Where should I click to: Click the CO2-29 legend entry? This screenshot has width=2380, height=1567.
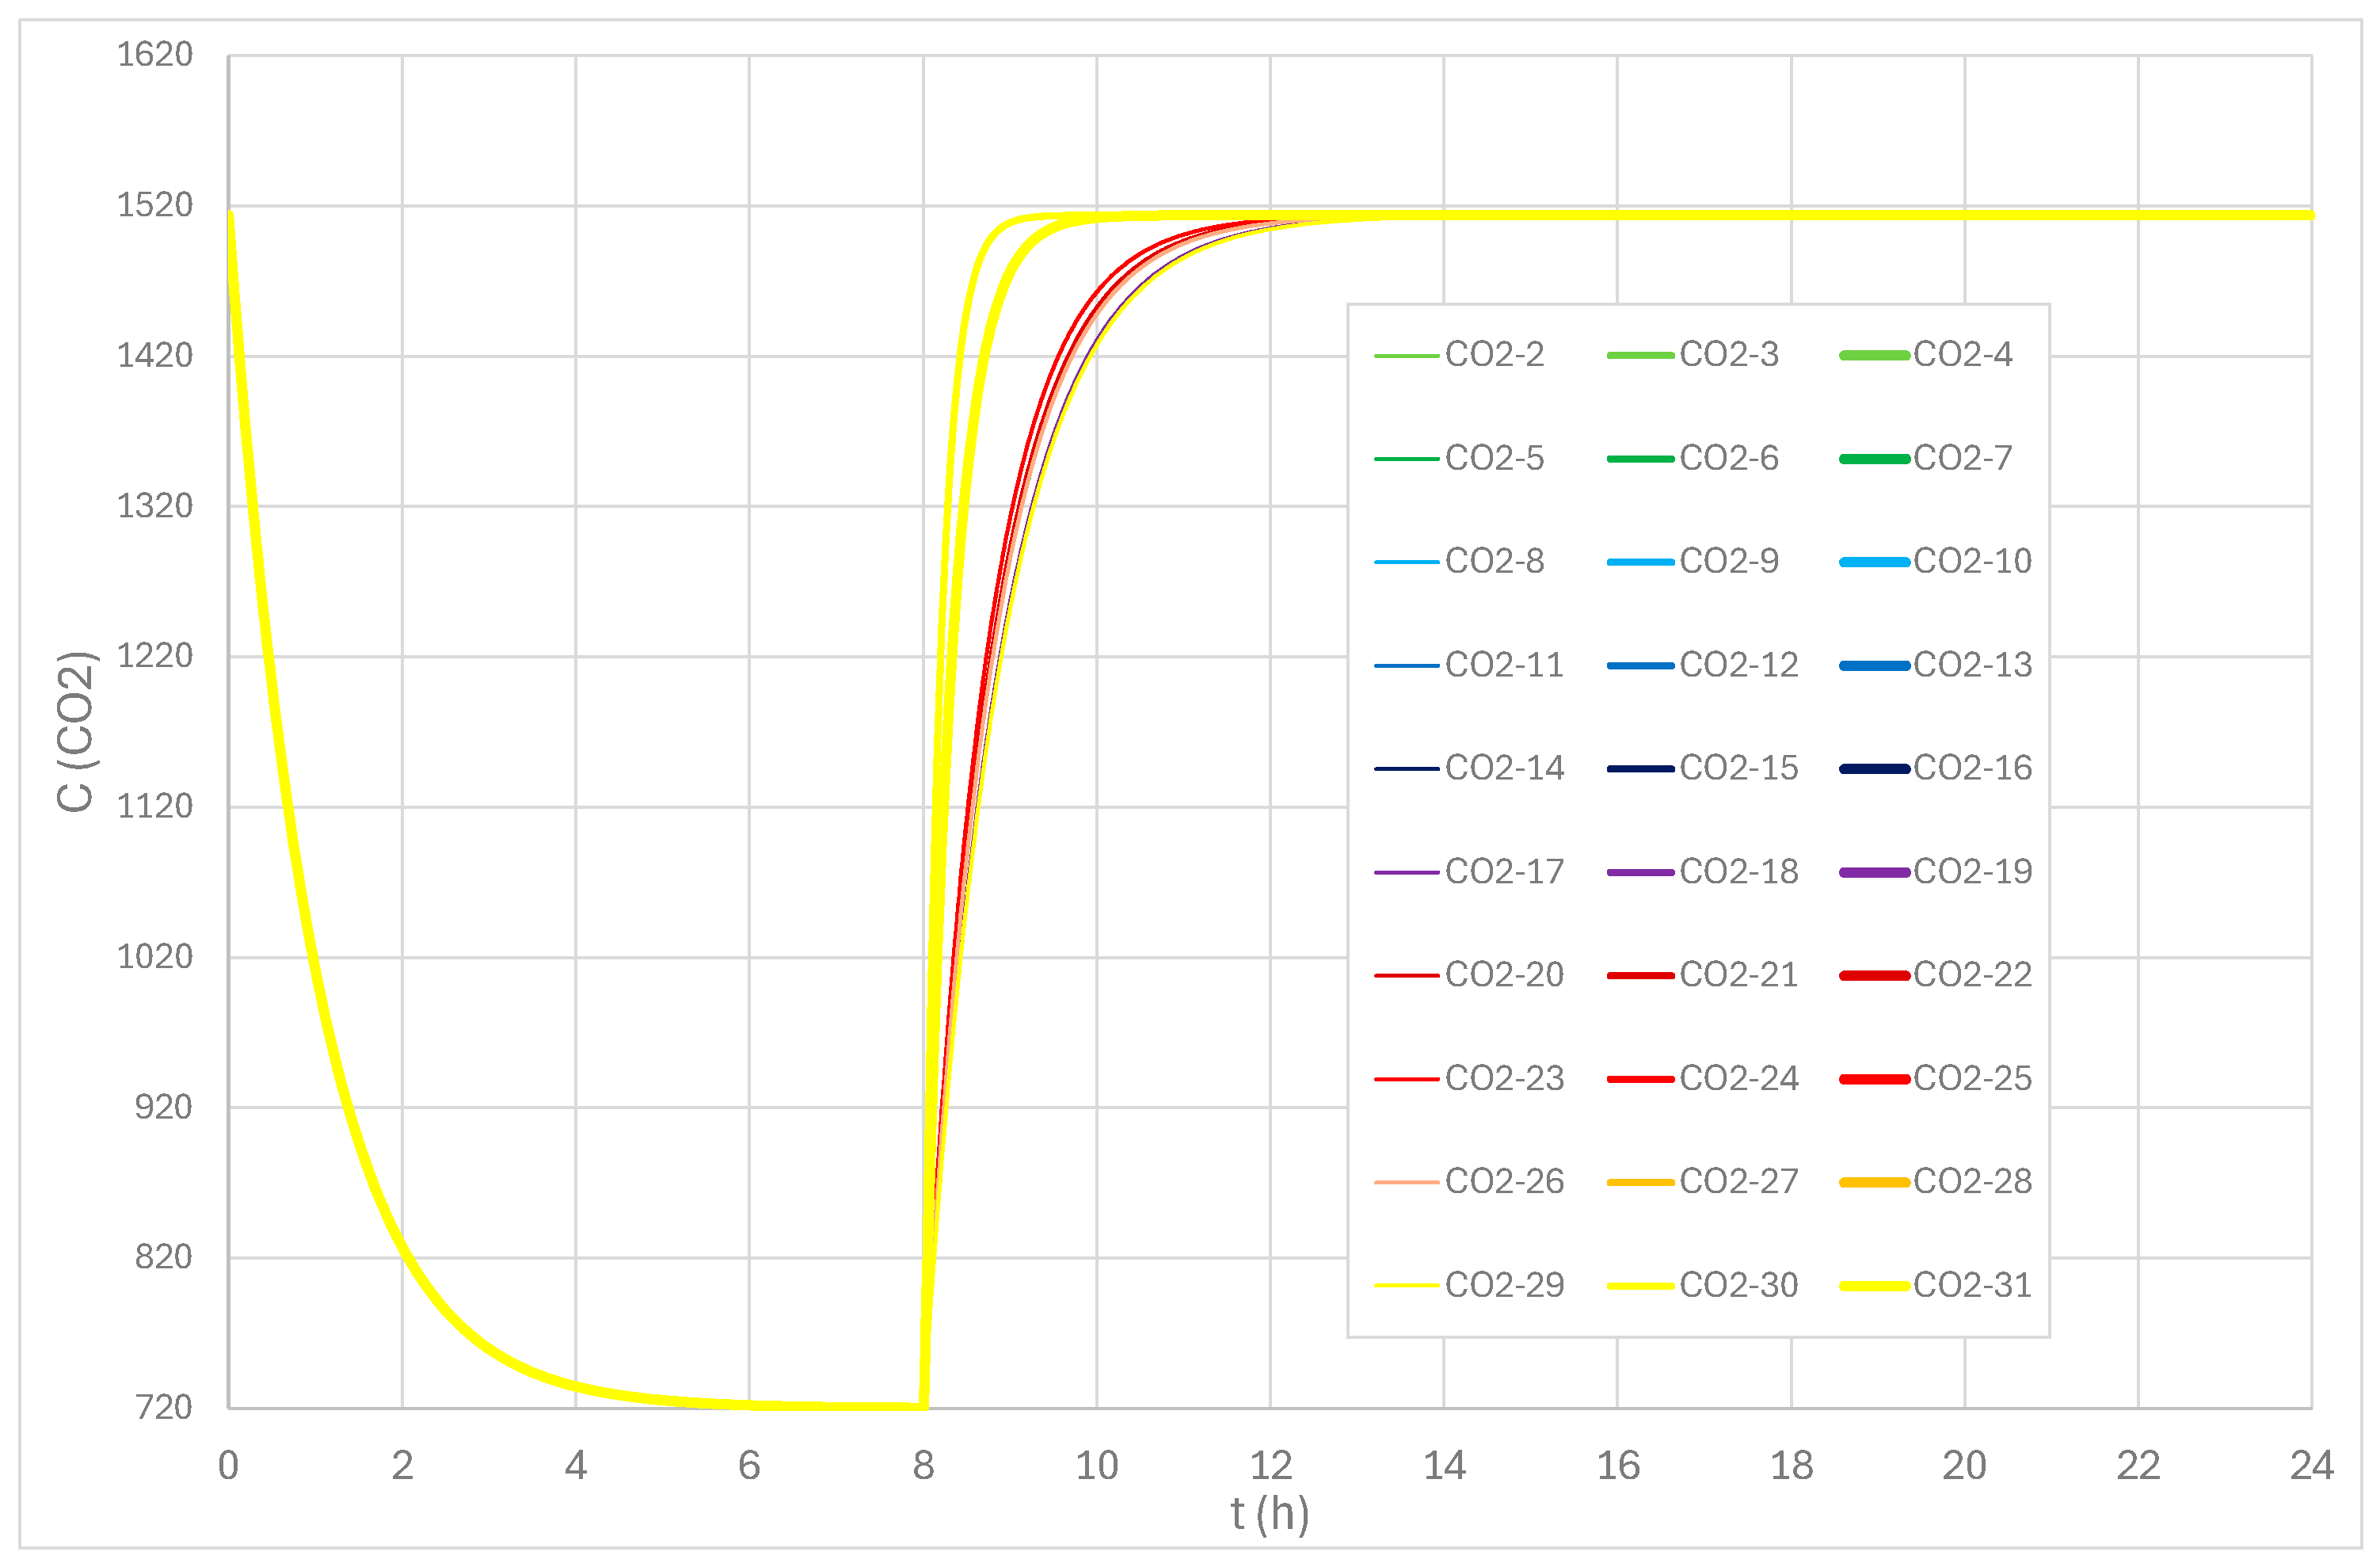pos(1469,1286)
